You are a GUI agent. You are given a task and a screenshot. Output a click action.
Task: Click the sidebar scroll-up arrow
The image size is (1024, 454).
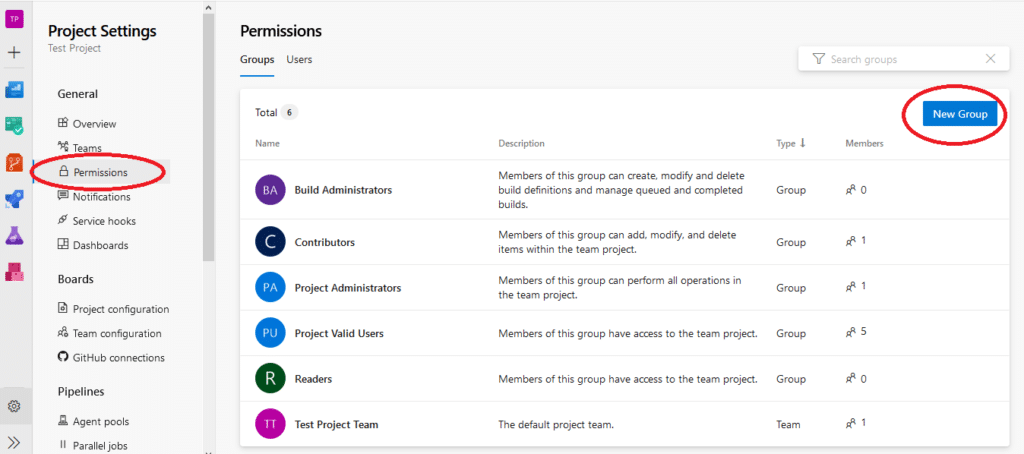[208, 7]
